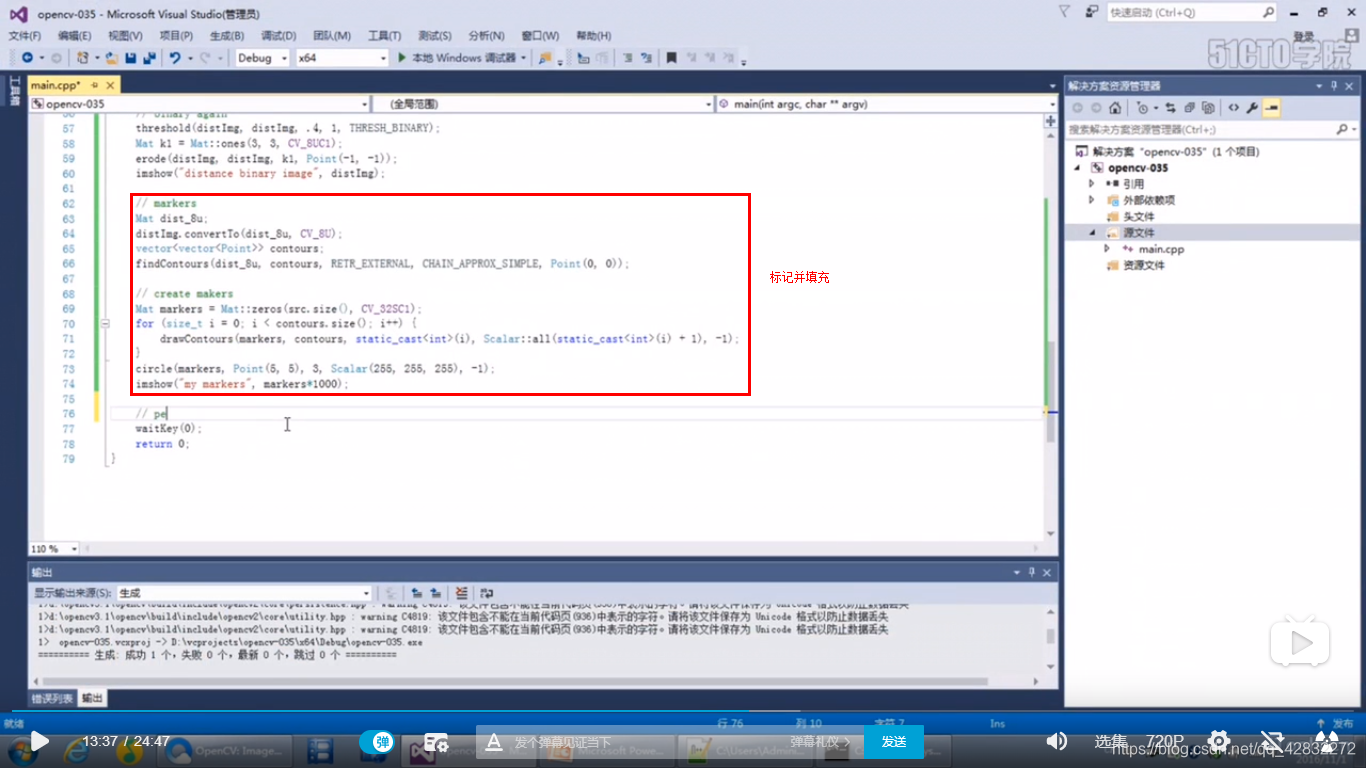Open the x64 platform dropdown

341,58
